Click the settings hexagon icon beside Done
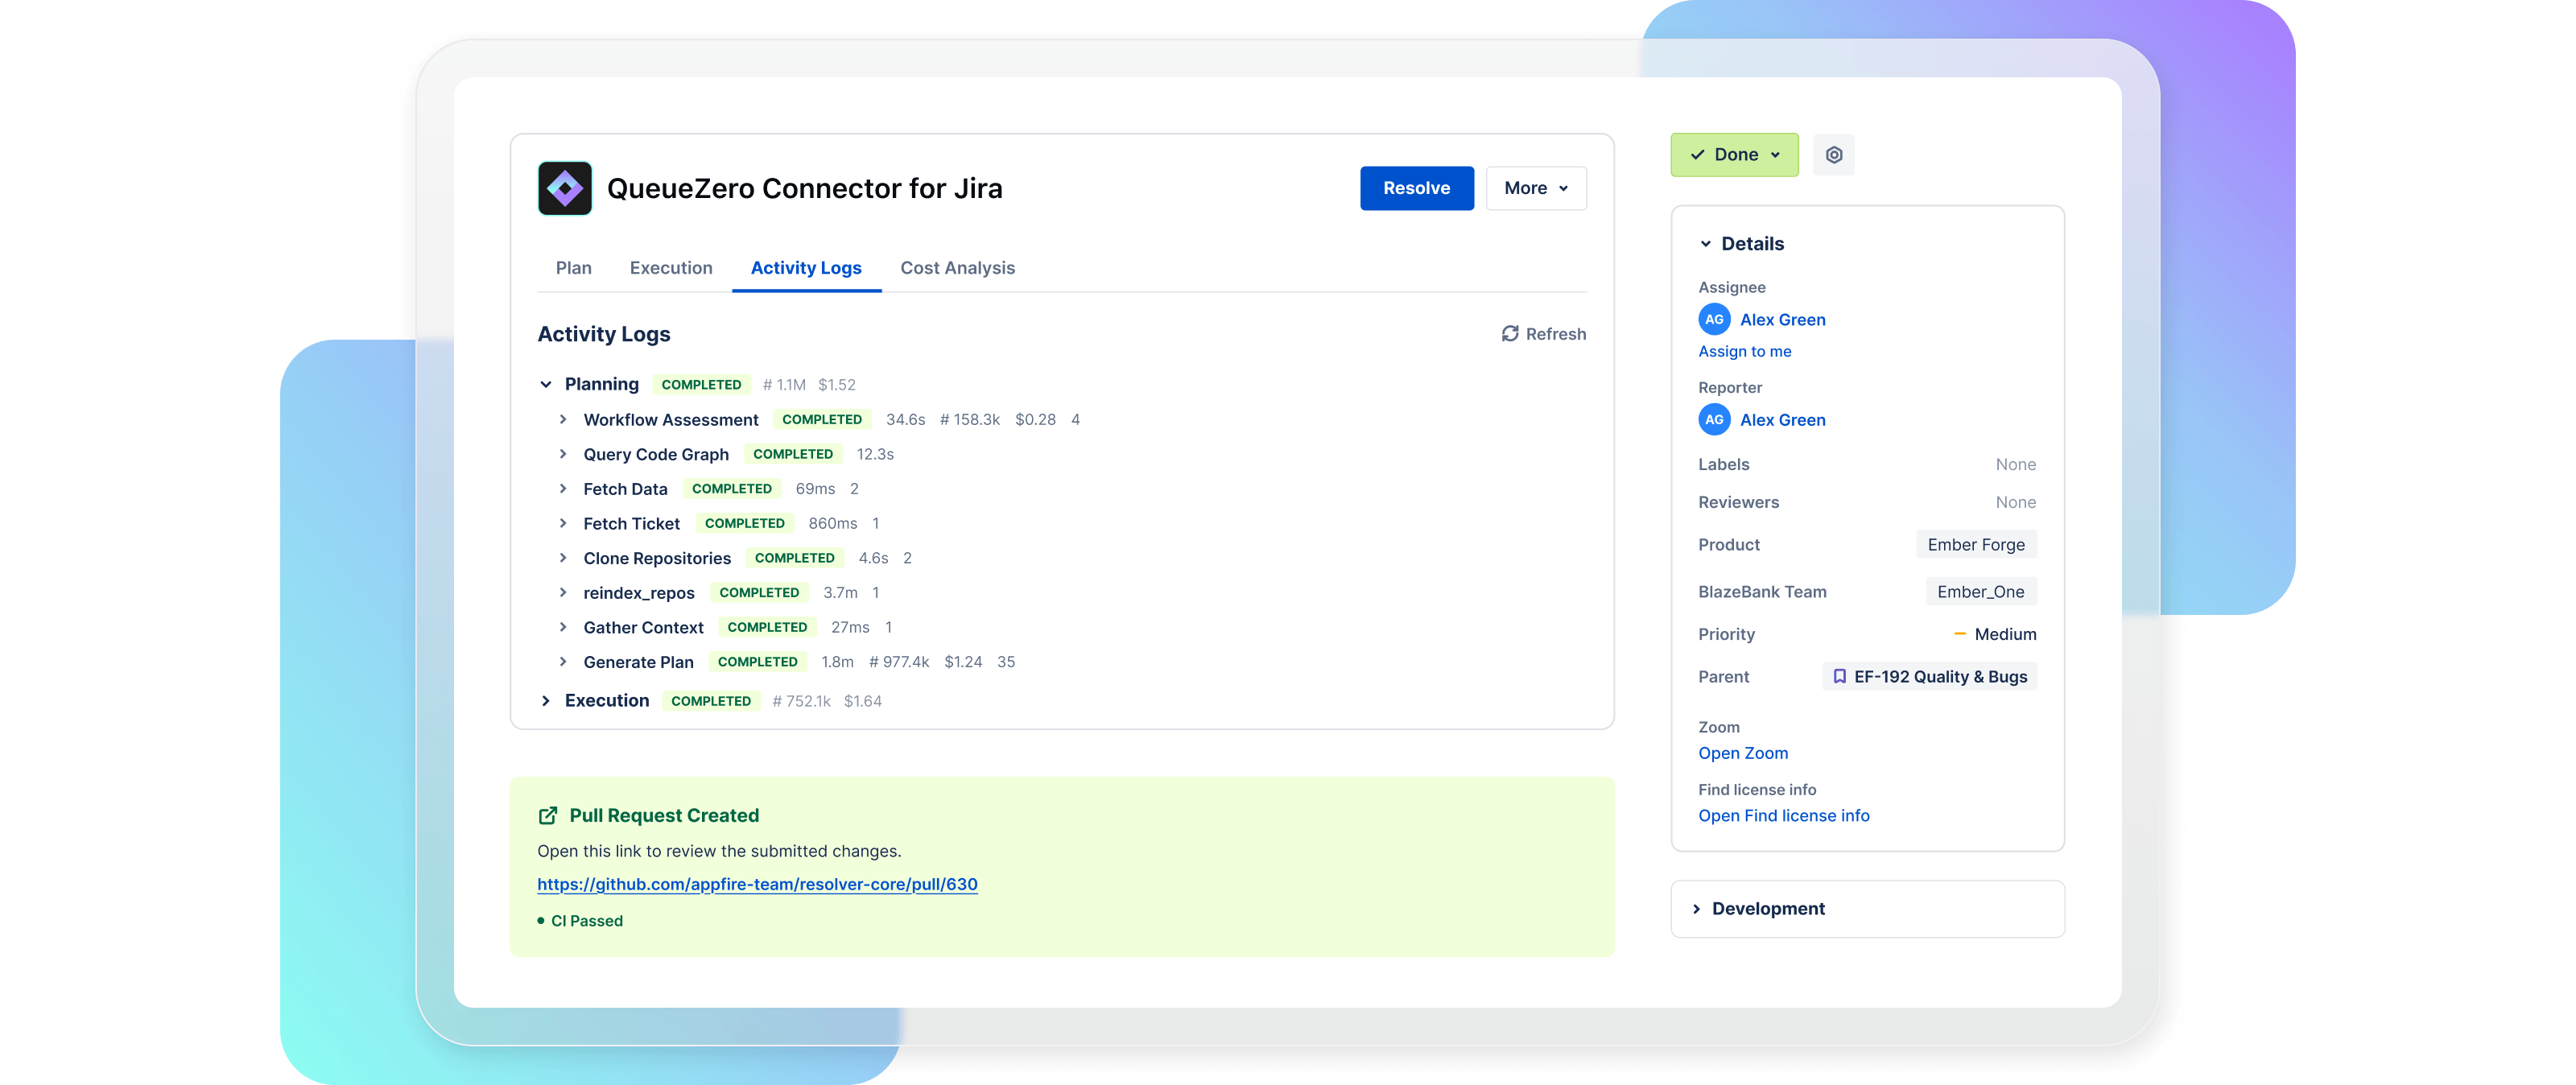This screenshot has width=2576, height=1085. pyautogui.click(x=1833, y=155)
